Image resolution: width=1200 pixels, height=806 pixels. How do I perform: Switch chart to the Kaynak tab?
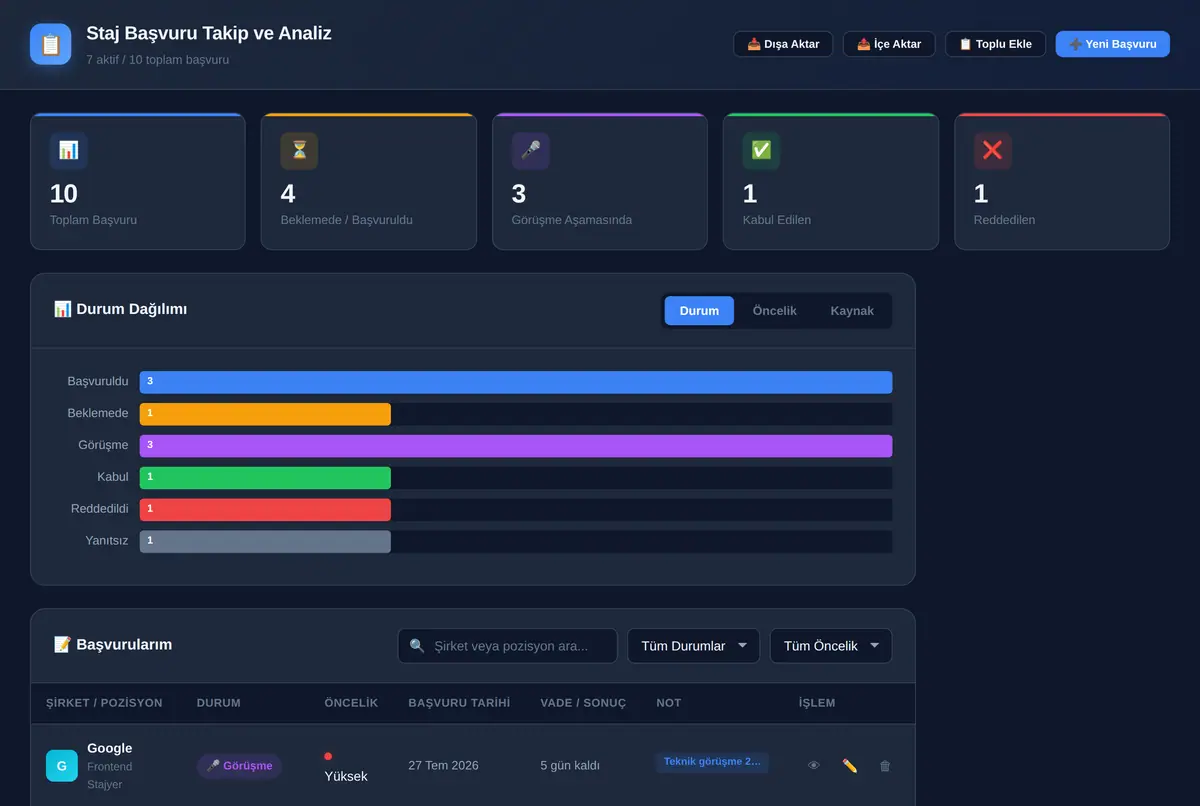852,311
